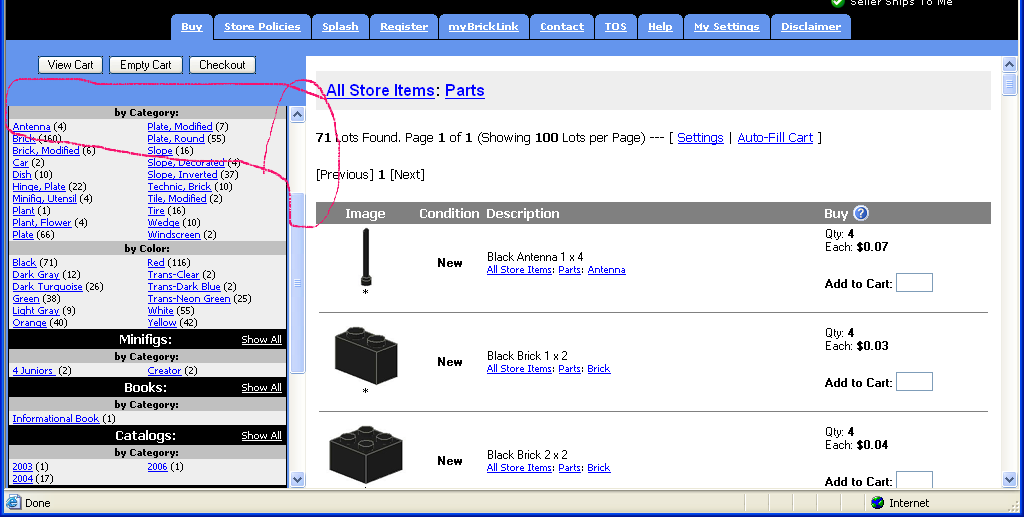Click the View Cart button

71,65
